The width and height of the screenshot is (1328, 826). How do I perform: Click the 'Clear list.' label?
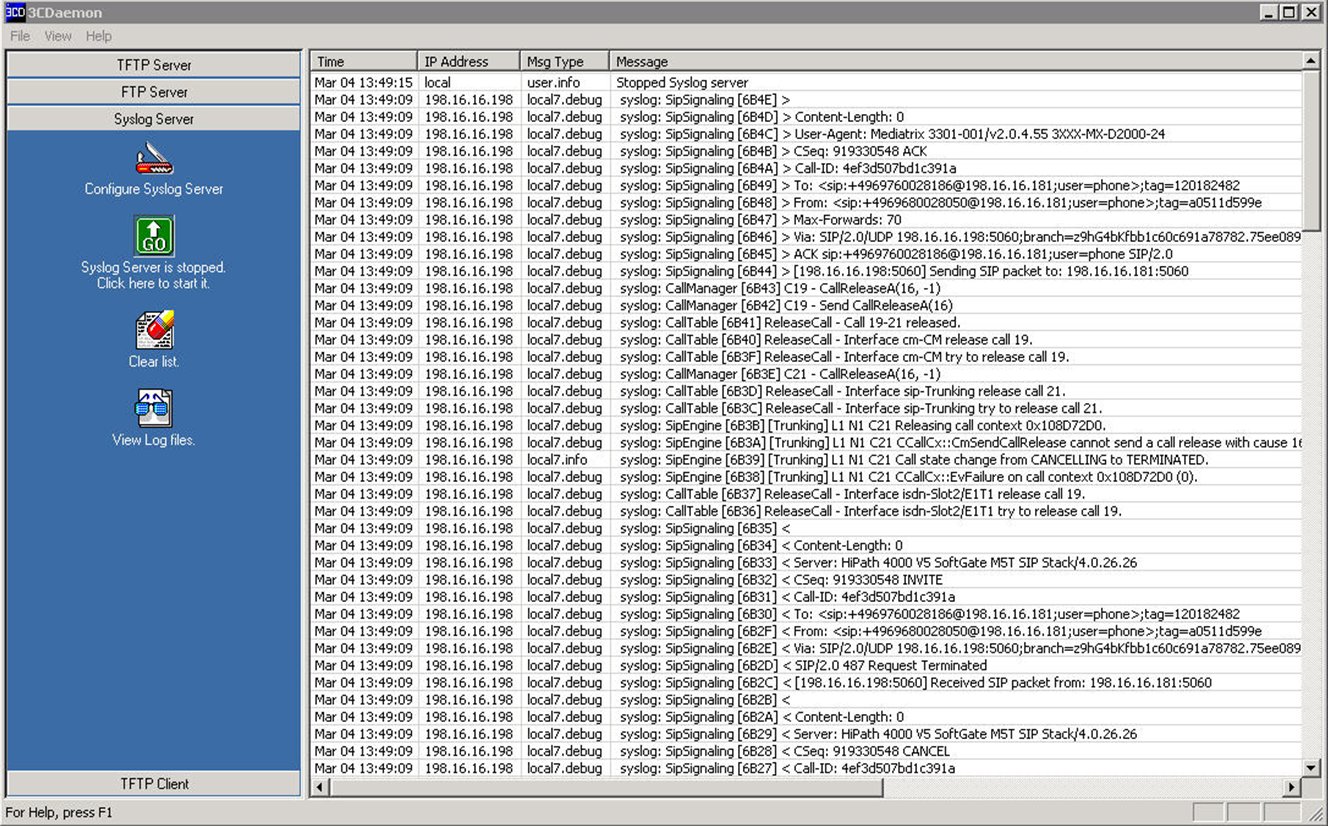click(154, 362)
